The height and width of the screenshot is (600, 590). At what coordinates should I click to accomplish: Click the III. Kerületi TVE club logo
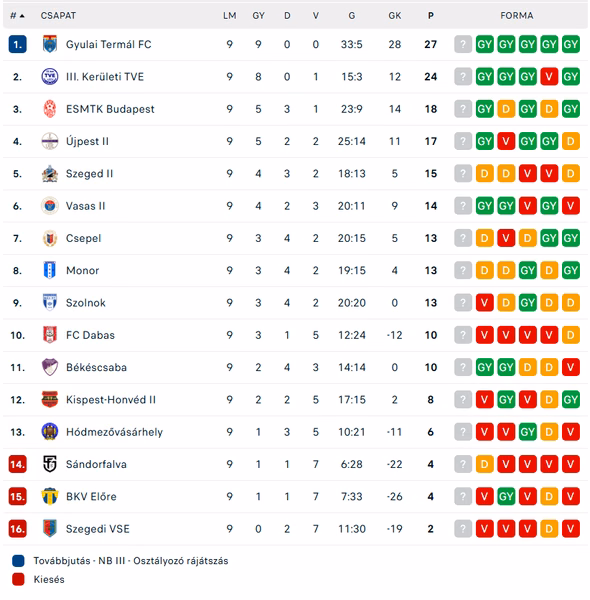(x=50, y=77)
